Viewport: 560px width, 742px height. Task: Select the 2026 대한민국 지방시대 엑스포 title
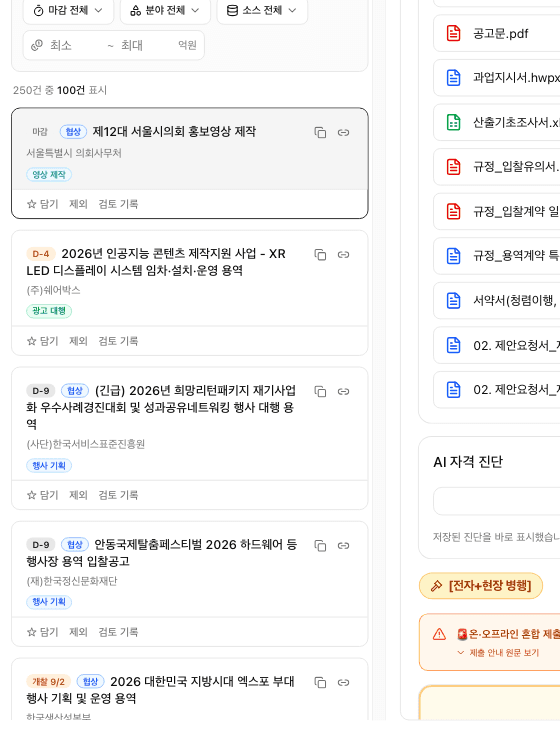click(161, 689)
